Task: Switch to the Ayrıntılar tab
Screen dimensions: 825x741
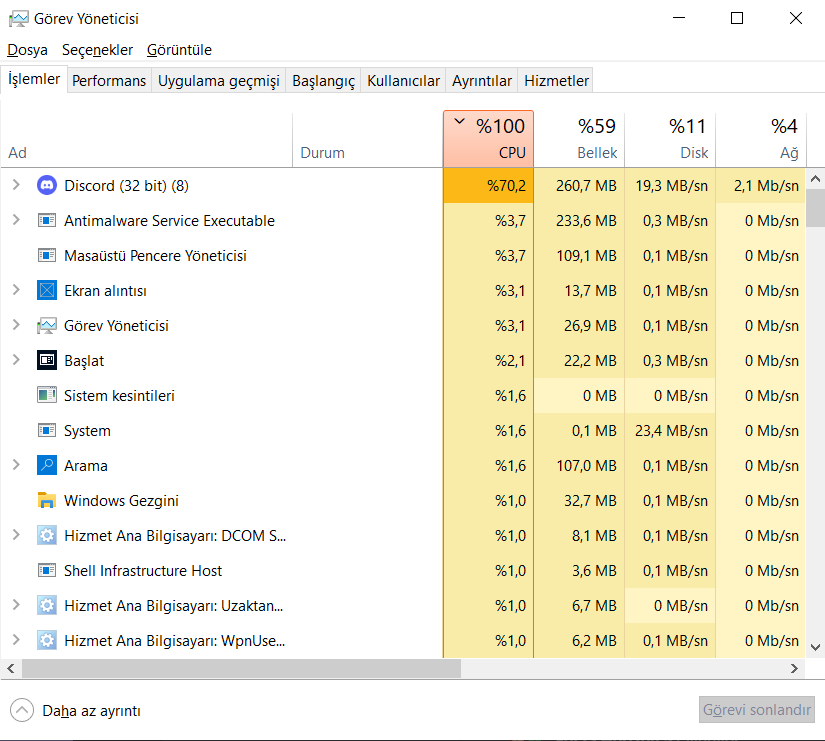Action: 481,81
